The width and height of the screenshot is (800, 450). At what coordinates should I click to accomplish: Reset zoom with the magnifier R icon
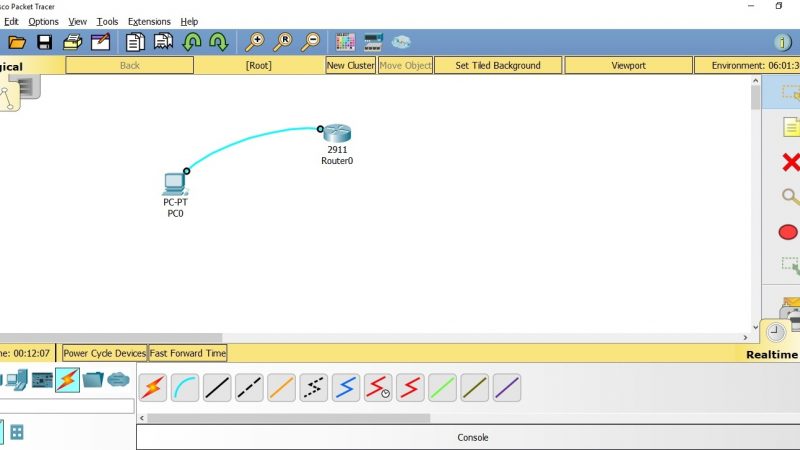pyautogui.click(x=283, y=42)
